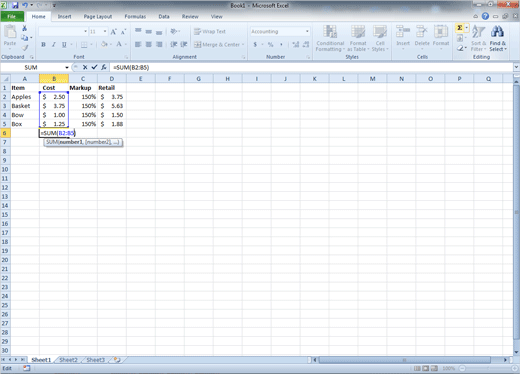Apply the Font Color letter A

(119, 44)
